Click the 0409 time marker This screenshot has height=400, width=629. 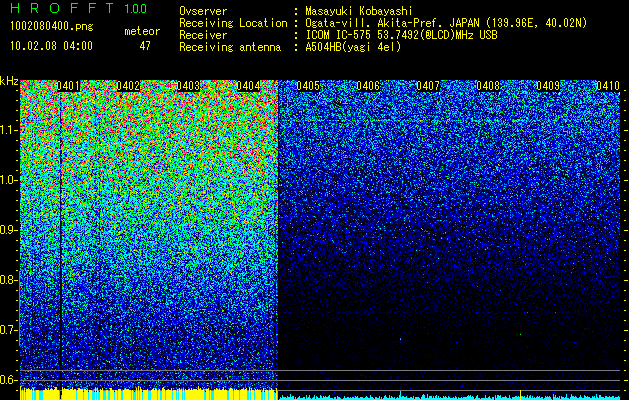click(548, 86)
